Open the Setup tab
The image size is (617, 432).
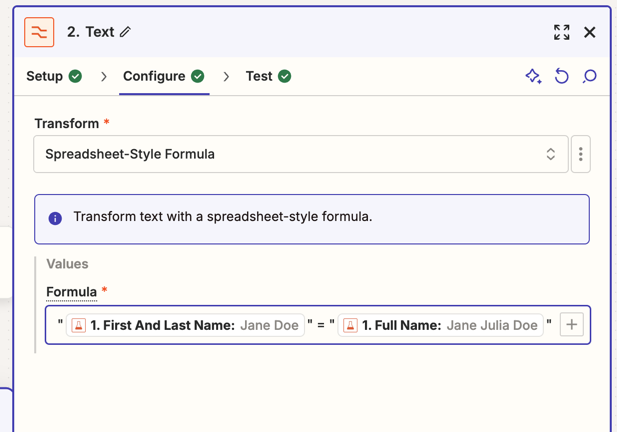(45, 76)
